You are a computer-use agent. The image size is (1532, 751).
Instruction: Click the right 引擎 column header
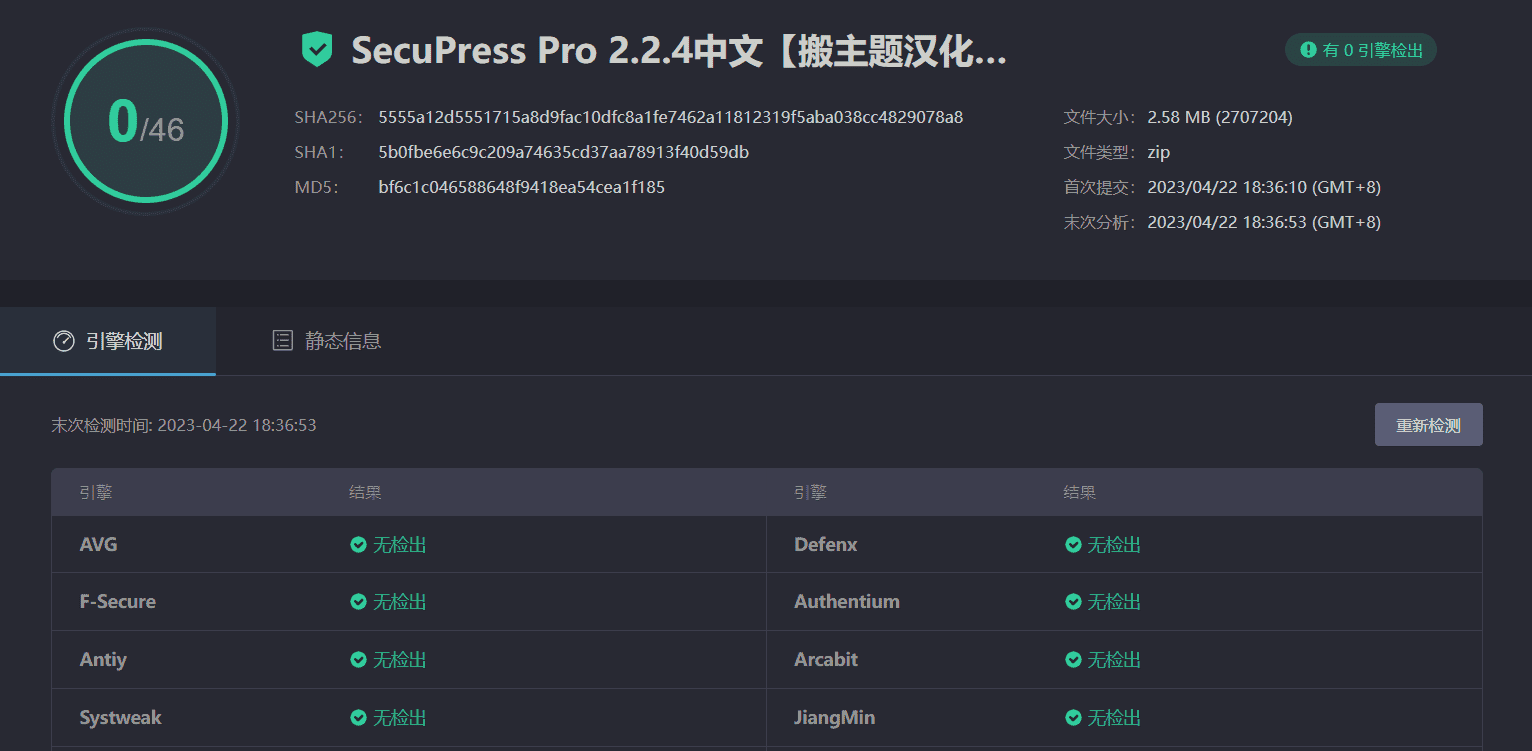(x=811, y=493)
